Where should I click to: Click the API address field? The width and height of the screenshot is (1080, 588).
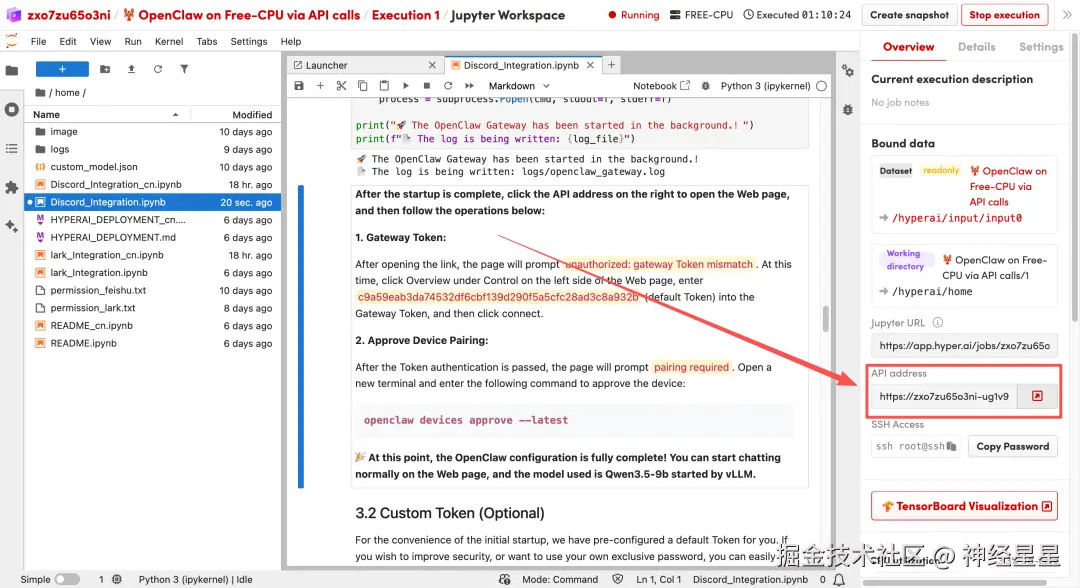(x=944, y=396)
